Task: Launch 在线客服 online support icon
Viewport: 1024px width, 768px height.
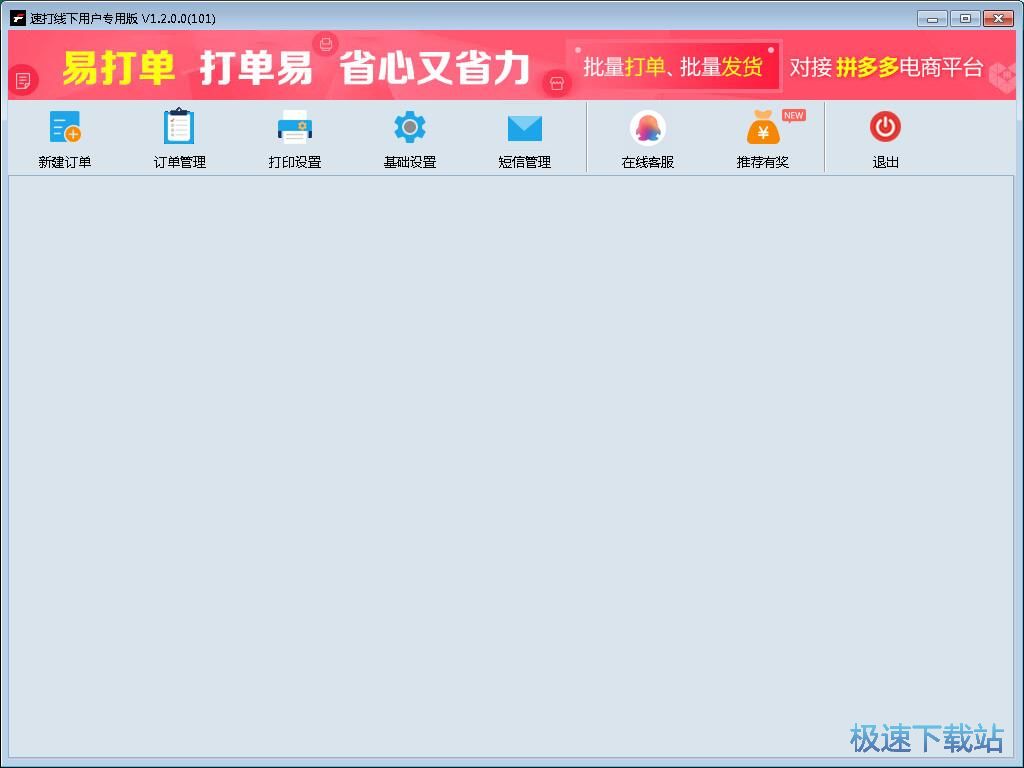Action: [647, 127]
